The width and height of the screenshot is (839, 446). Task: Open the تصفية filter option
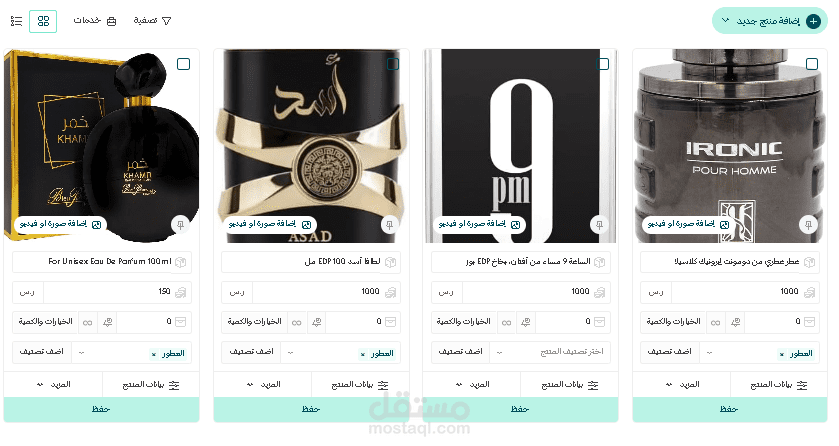tap(152, 21)
